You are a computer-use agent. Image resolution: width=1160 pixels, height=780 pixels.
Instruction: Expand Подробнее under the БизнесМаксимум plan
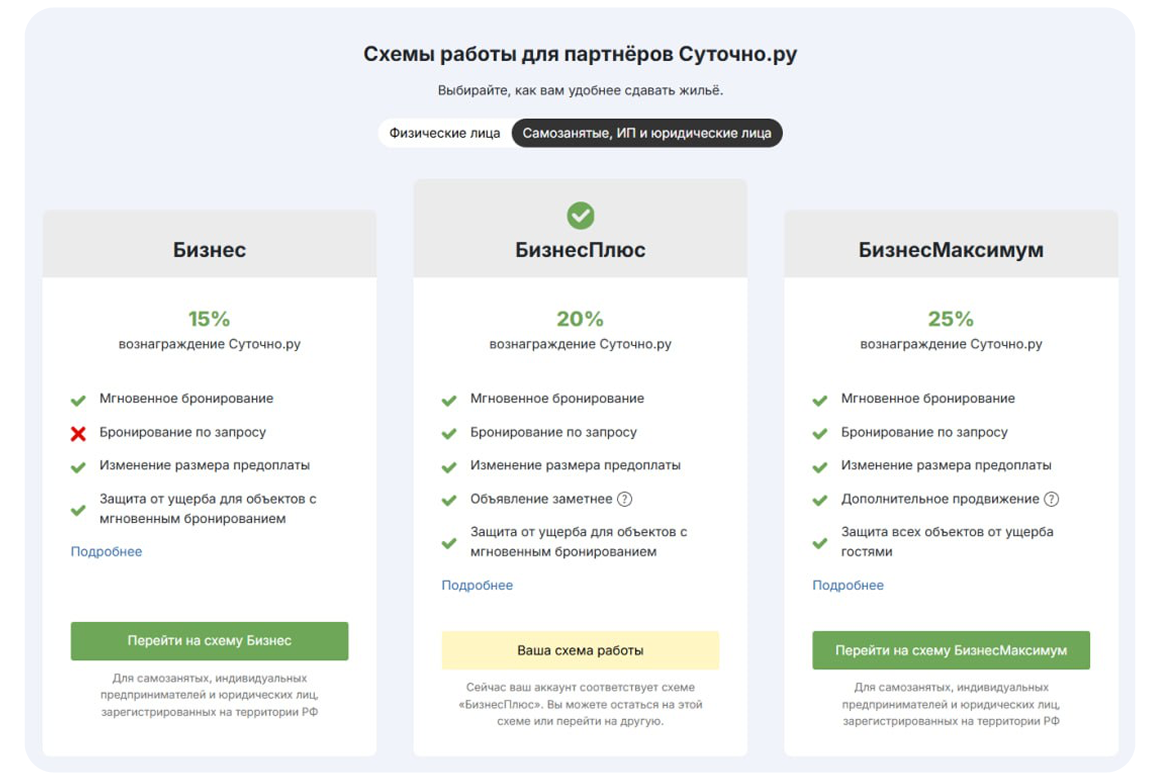click(x=848, y=586)
